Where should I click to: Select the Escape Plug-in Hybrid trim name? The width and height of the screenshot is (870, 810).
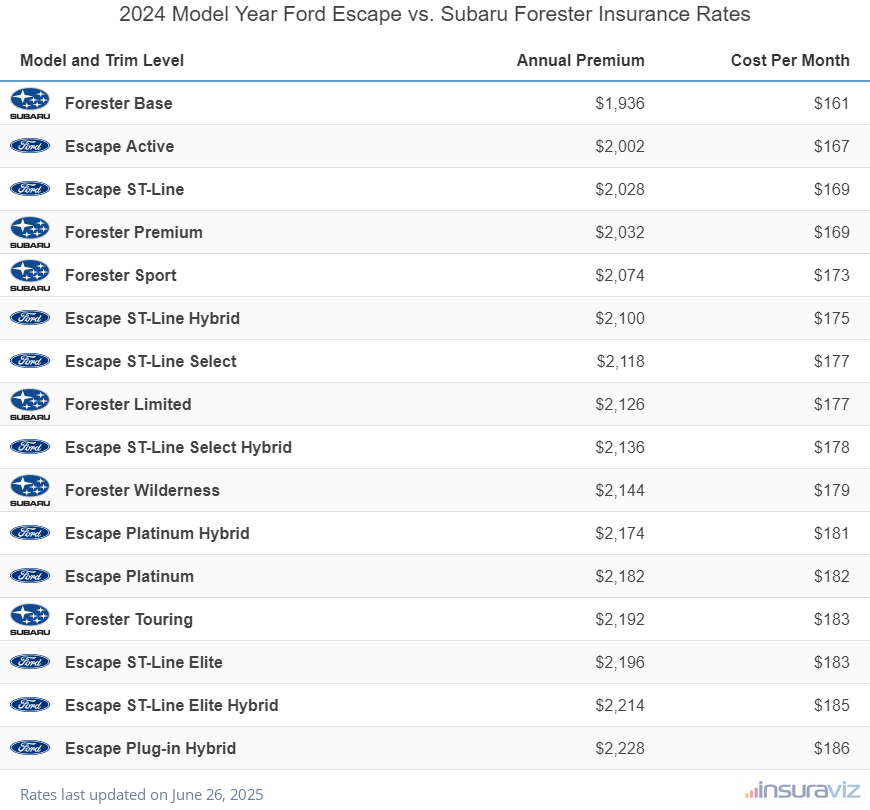150,748
